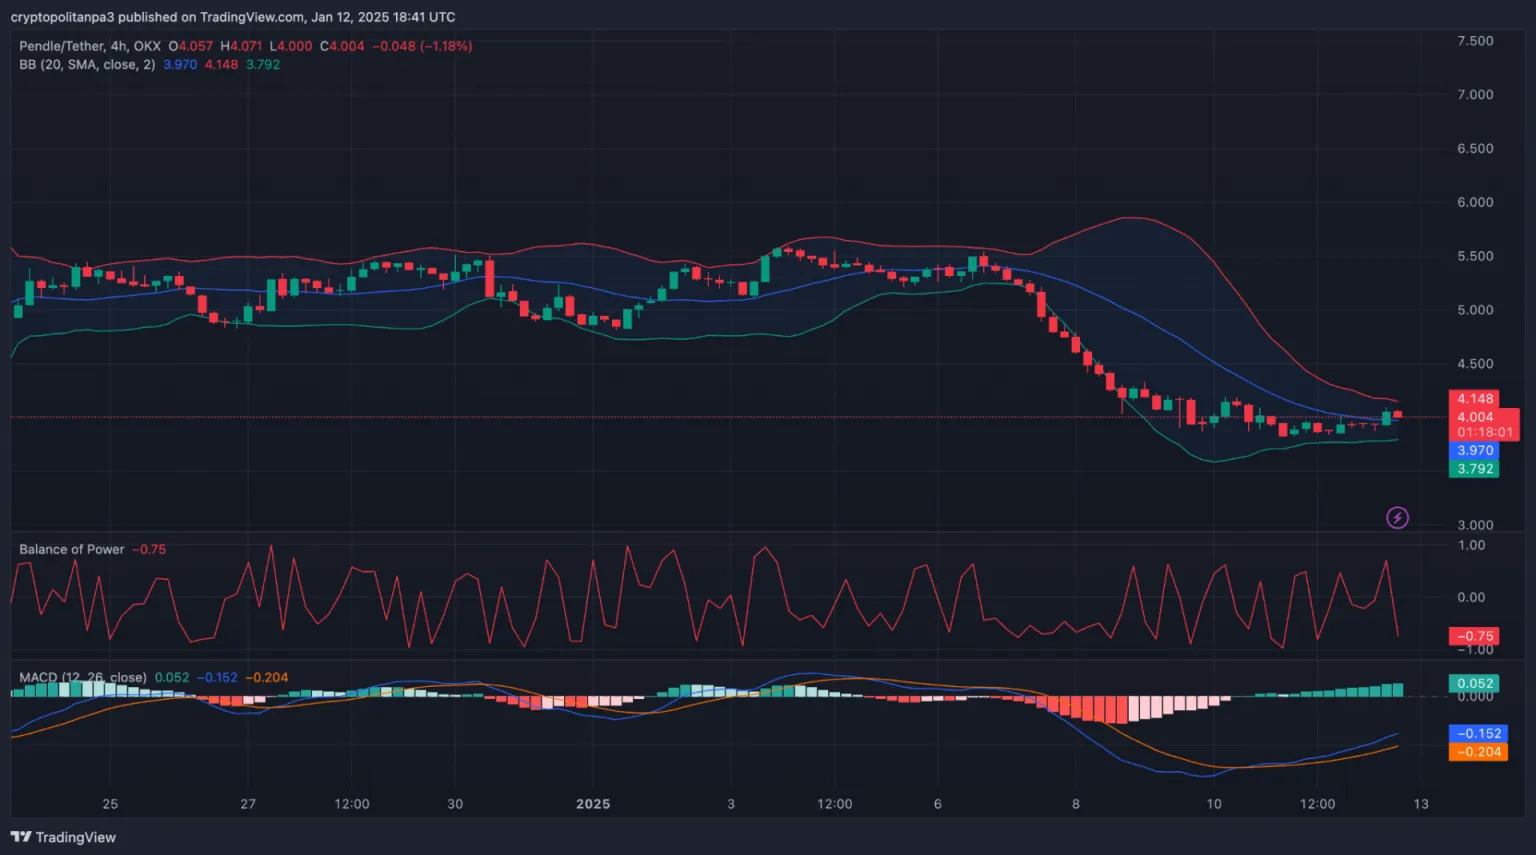The height and width of the screenshot is (855, 1536).
Task: Select the MACD (12, 26, close) legend
Action: coord(83,677)
